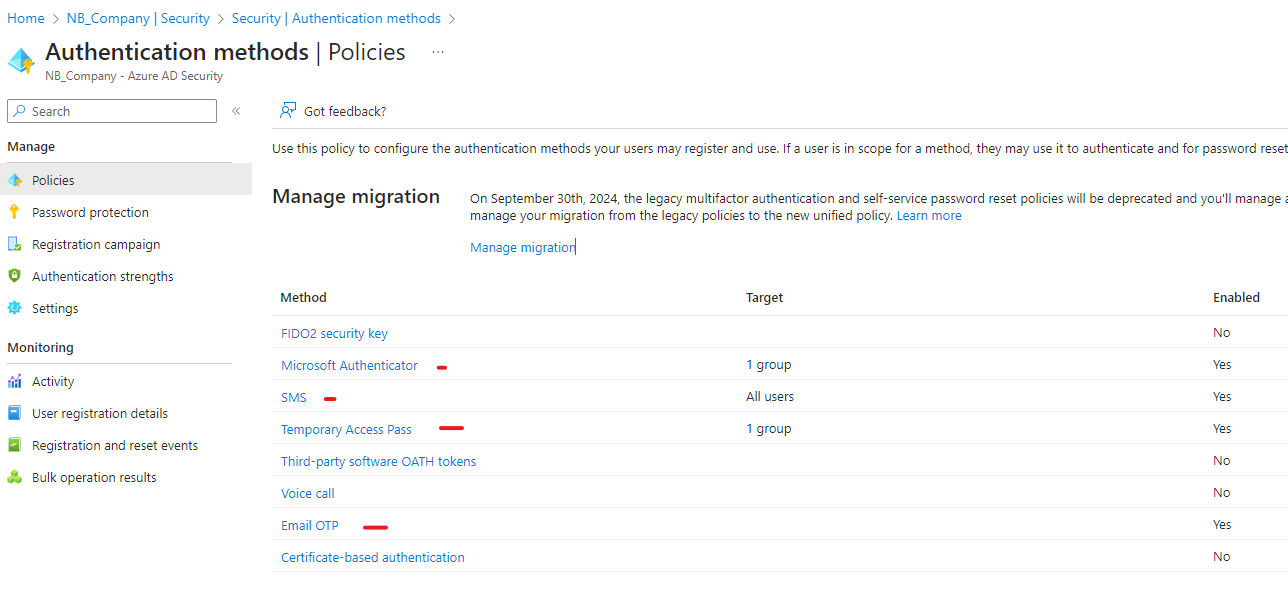Click the Bulk operation results icon
This screenshot has height=602, width=1288.
(x=14, y=476)
